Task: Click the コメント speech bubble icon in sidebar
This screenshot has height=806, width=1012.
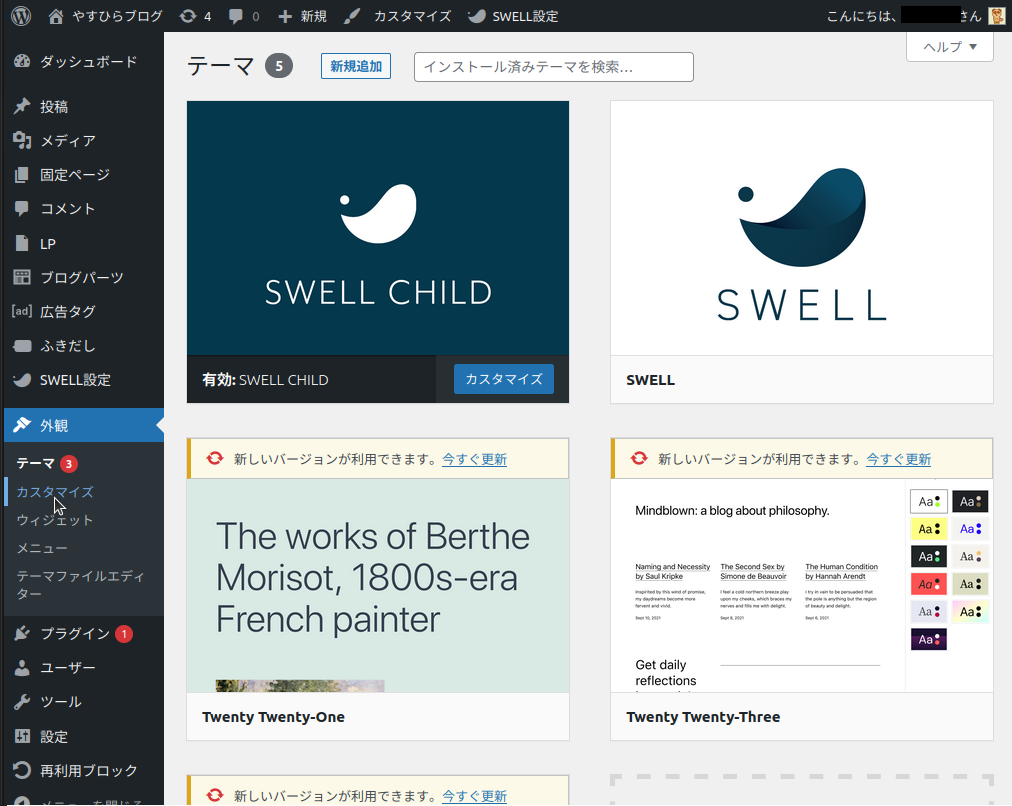Action: click(x=22, y=208)
